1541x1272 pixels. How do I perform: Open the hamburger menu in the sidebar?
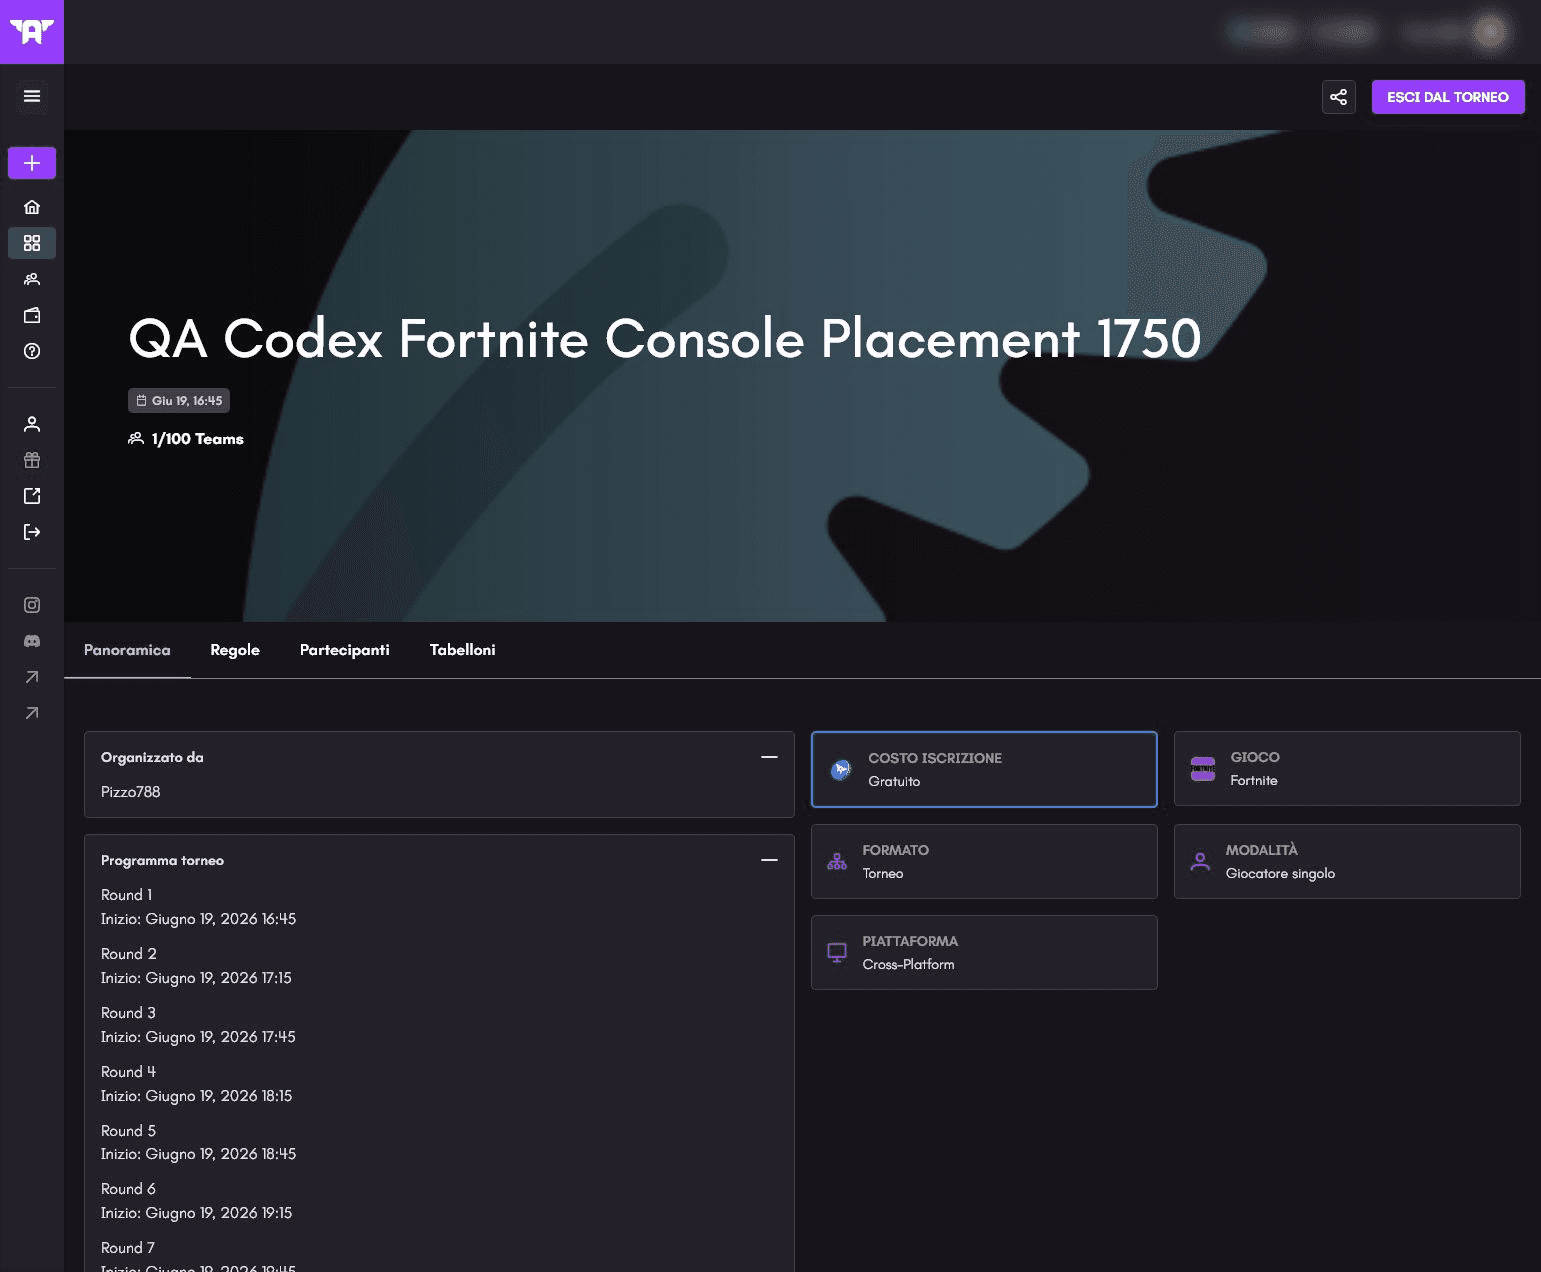pyautogui.click(x=32, y=96)
